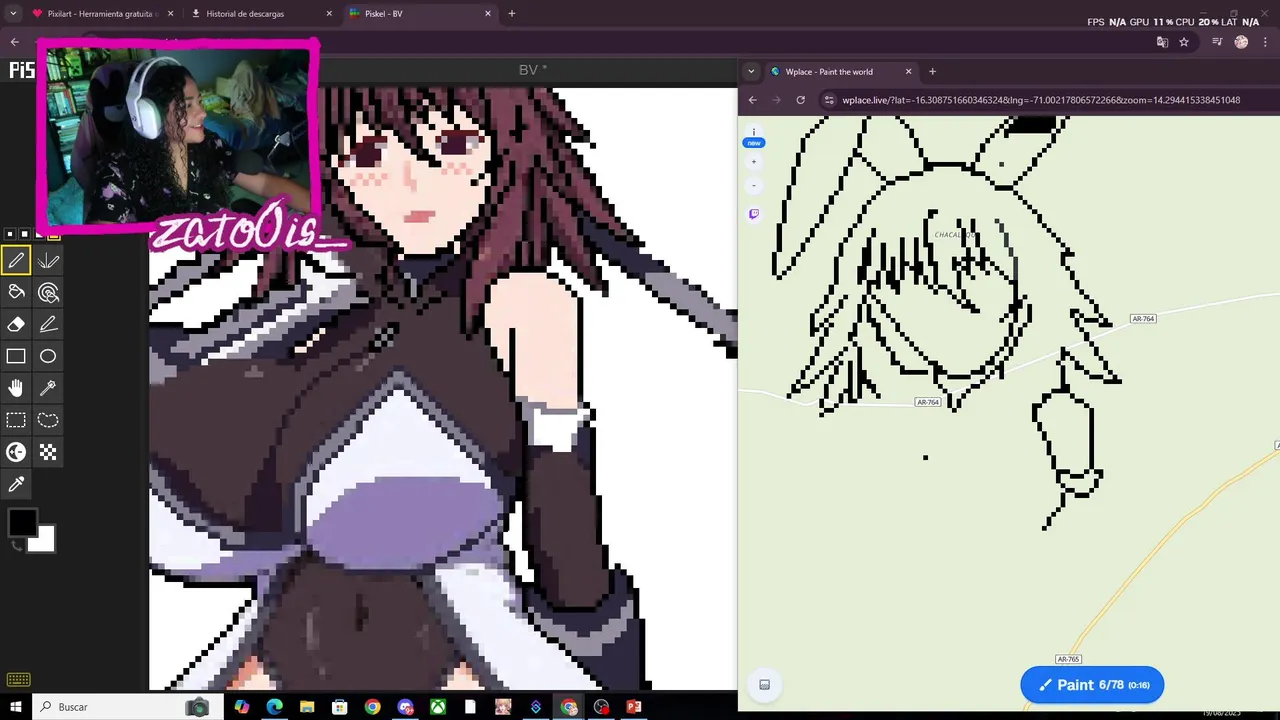The image size is (1280, 720).
Task: Select the Color picker eyedropper tool
Action: [x=16, y=484]
